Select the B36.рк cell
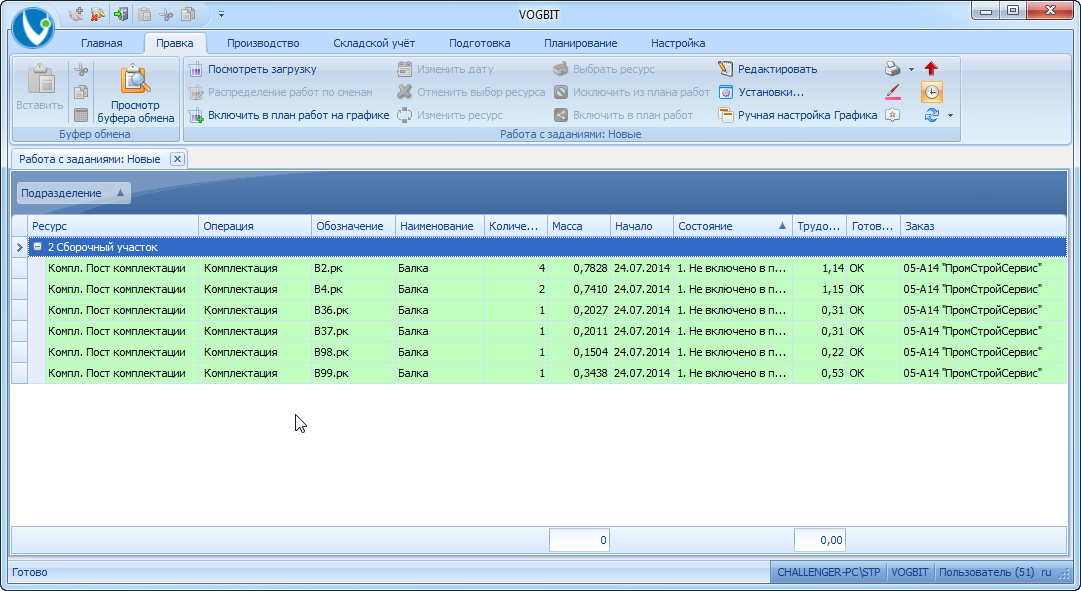The width and height of the screenshot is (1081, 591). coord(353,310)
